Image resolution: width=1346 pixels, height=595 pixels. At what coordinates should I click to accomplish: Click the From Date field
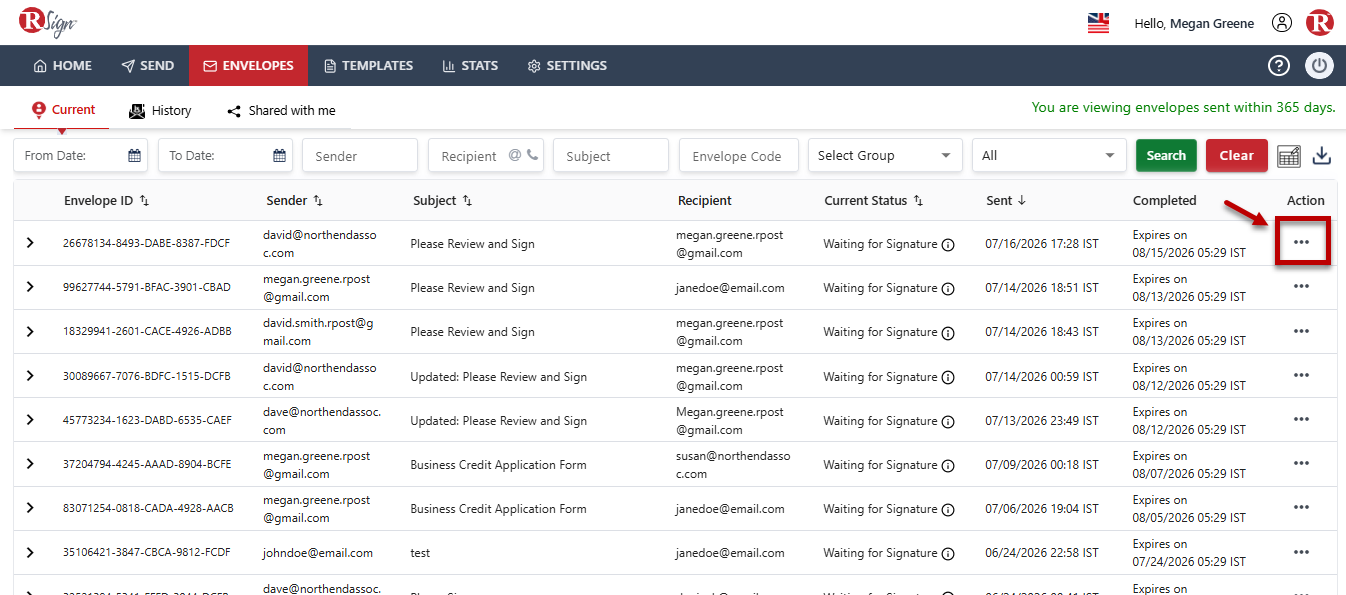[x=81, y=156]
